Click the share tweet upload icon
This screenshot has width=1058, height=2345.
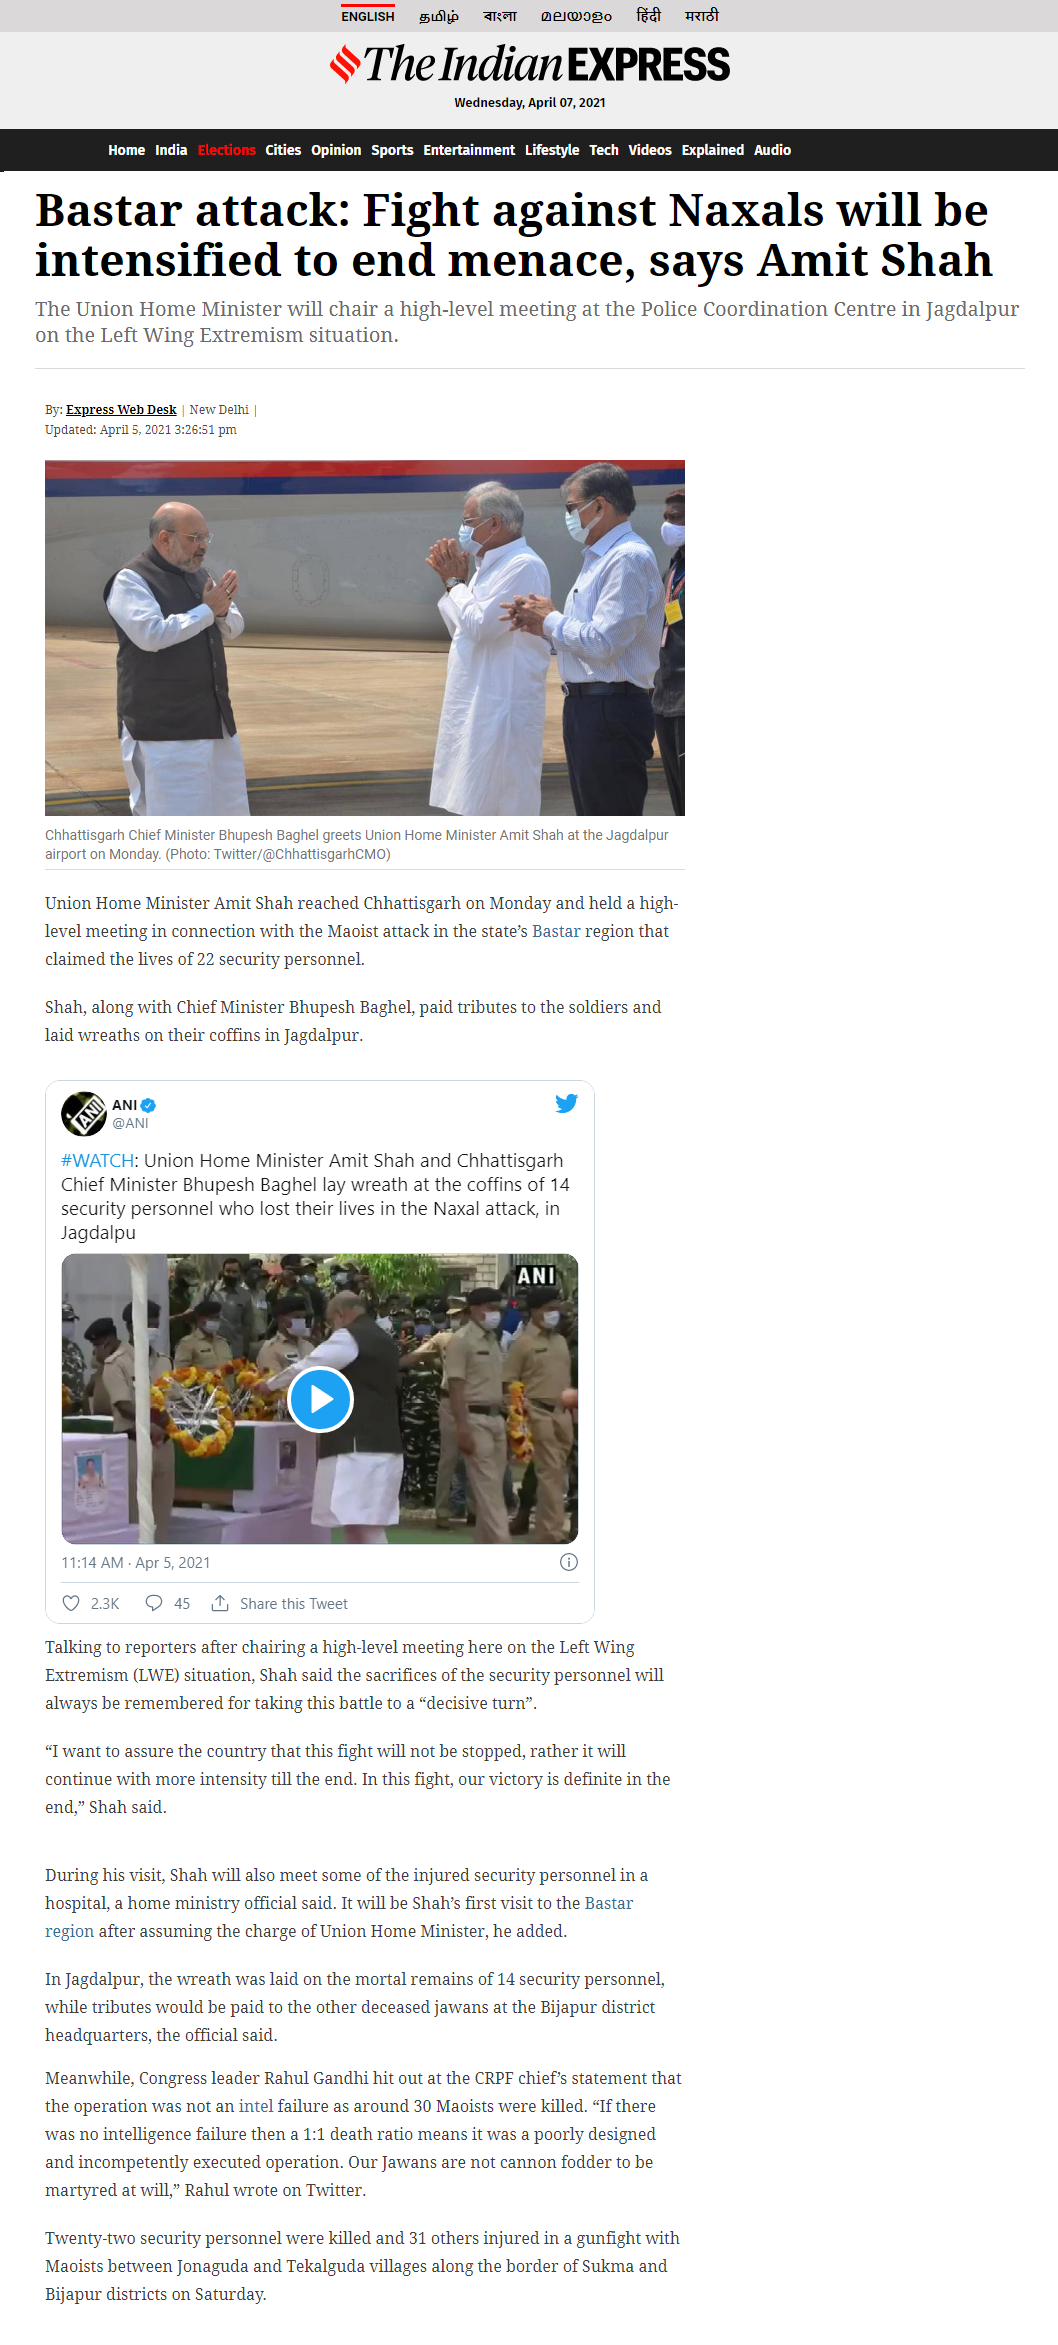point(220,1603)
